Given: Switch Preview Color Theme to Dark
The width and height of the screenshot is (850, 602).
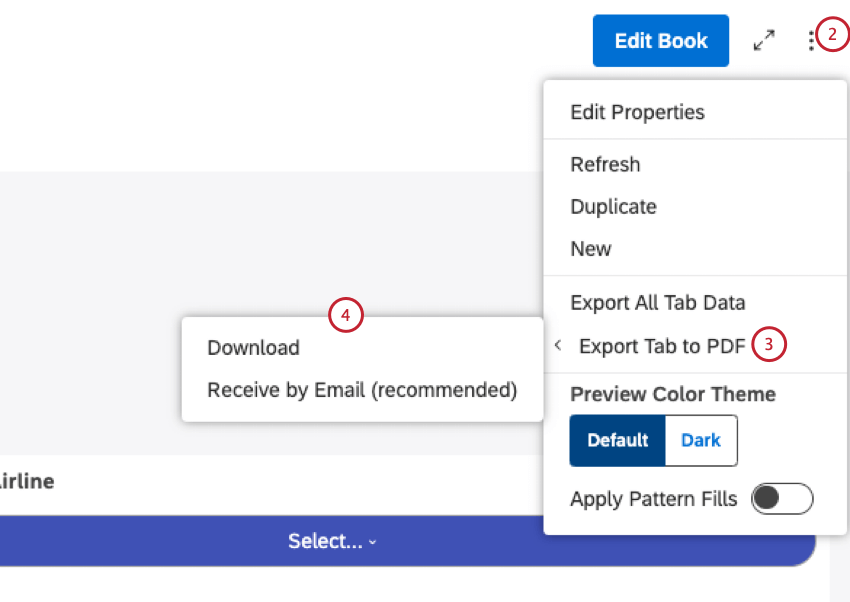Looking at the screenshot, I should 700,440.
